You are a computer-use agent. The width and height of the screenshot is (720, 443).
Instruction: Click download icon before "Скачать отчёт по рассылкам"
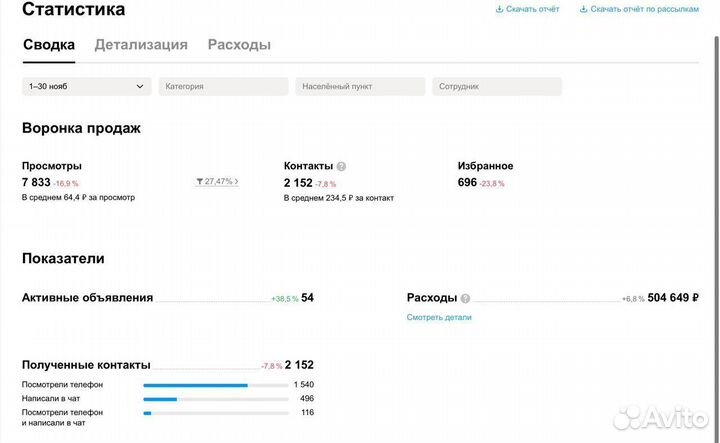coord(583,9)
